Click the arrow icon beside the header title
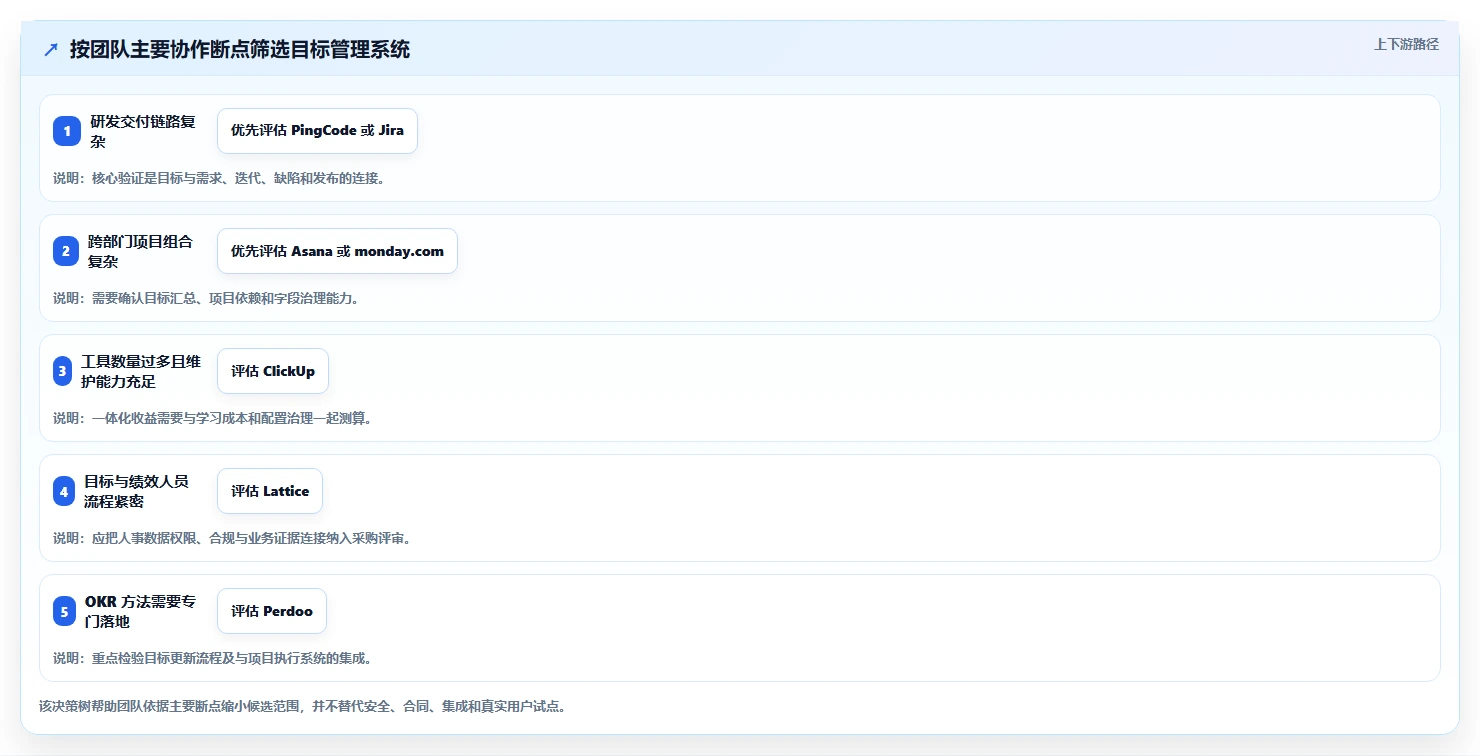Image resolution: width=1480 pixels, height=756 pixels. coord(51,50)
